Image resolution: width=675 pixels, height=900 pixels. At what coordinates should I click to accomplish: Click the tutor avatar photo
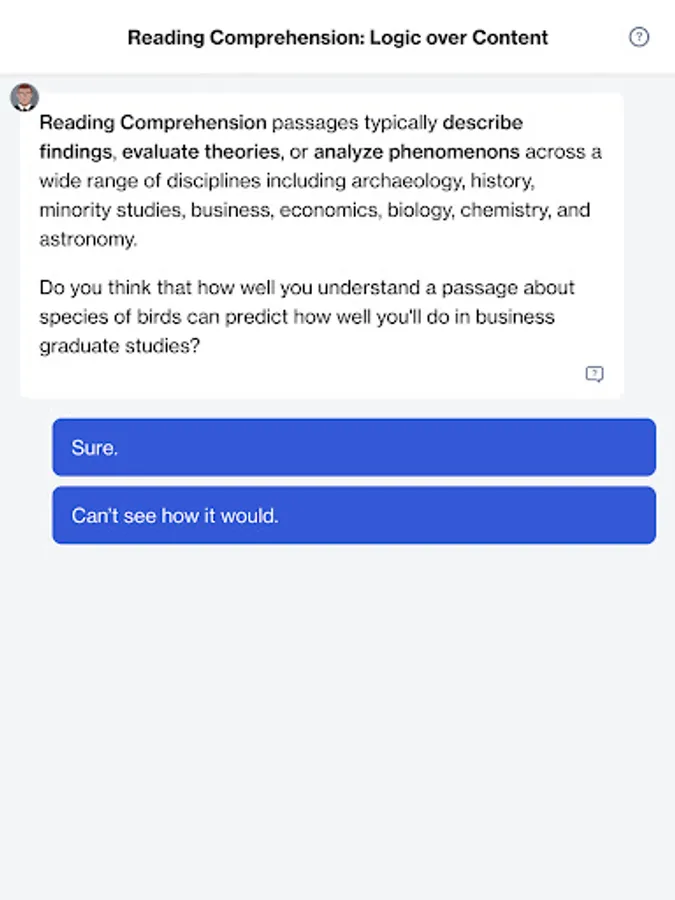tap(24, 97)
